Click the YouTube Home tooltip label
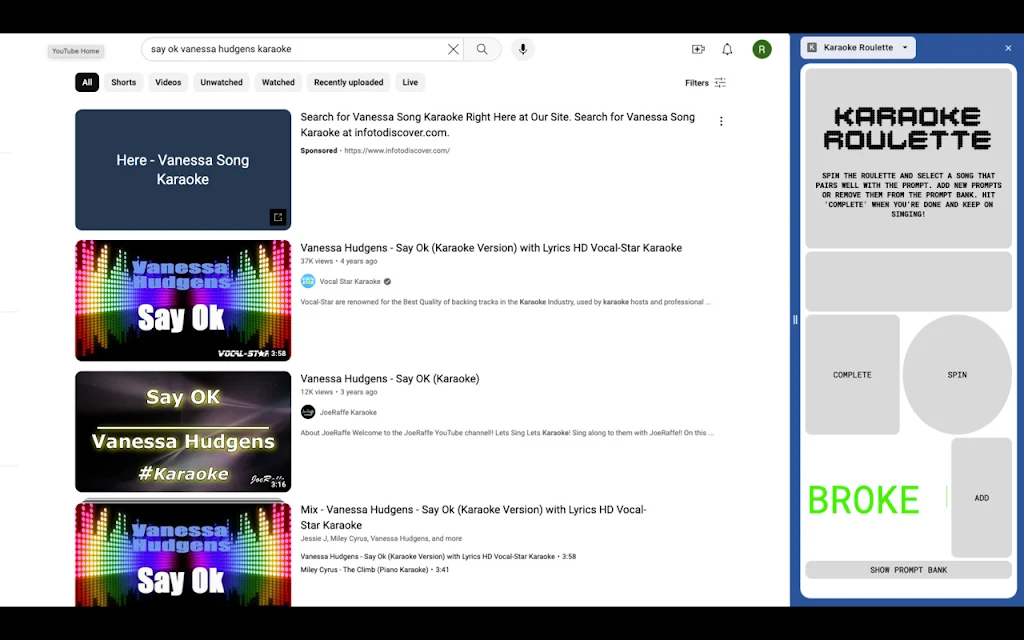This screenshot has width=1024, height=640. [76, 51]
